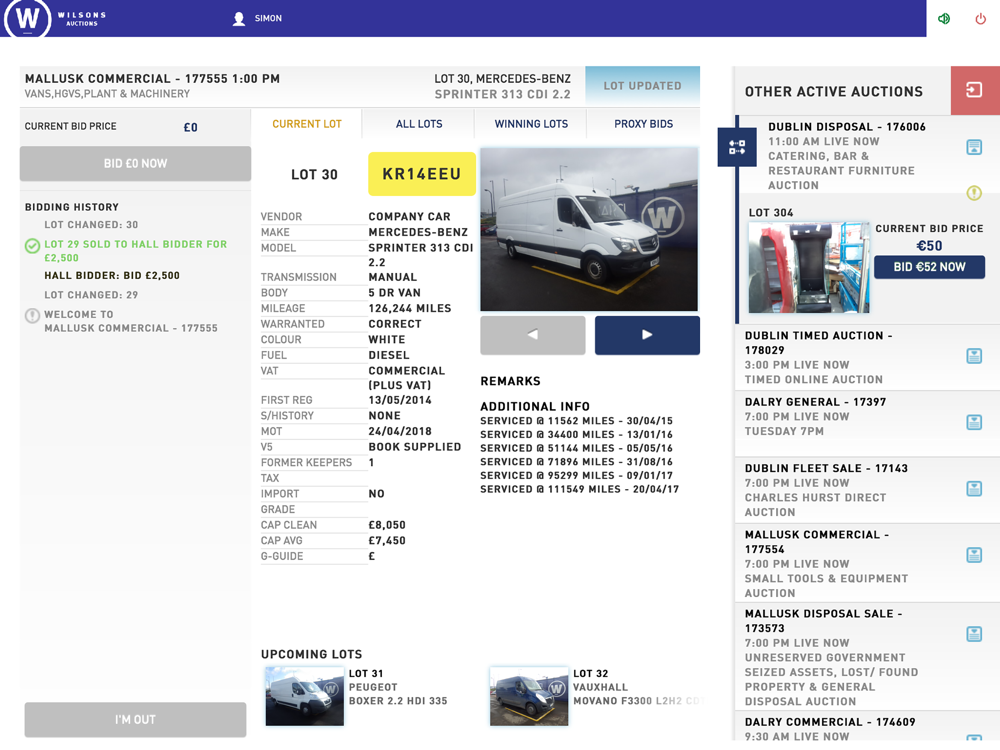Click the Mallusk Commercial - 177555 title
The image size is (1000, 750).
click(x=152, y=78)
